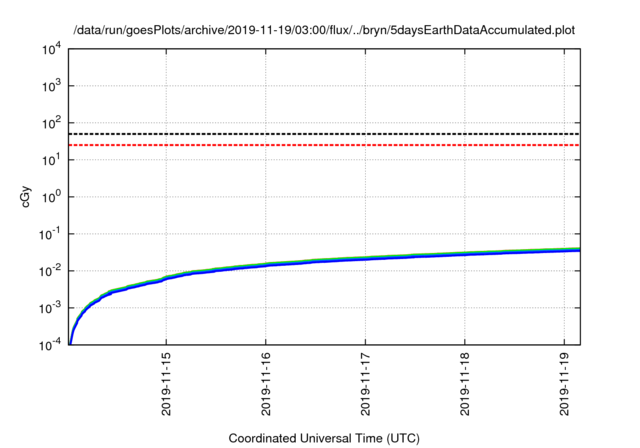The height and width of the screenshot is (448, 640).
Task: Click the Coordinated Universal Time (UTC) label
Action: pyautogui.click(x=324, y=438)
